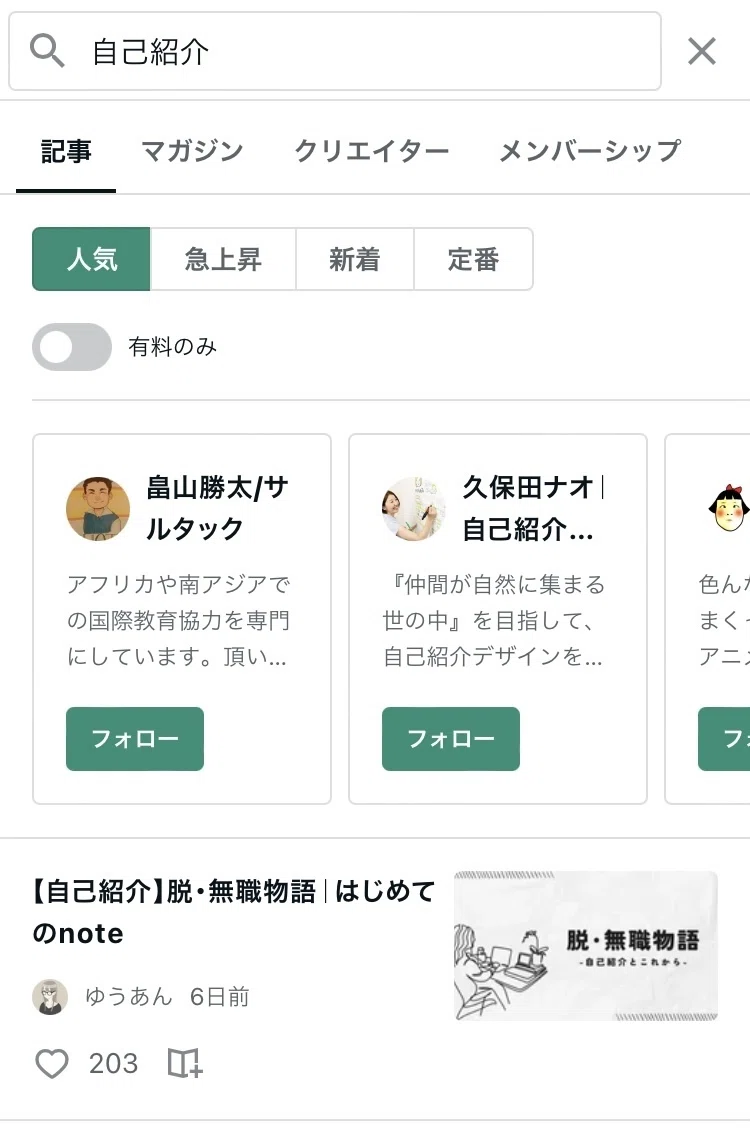Toggle the 有料のみ switch

click(72, 347)
